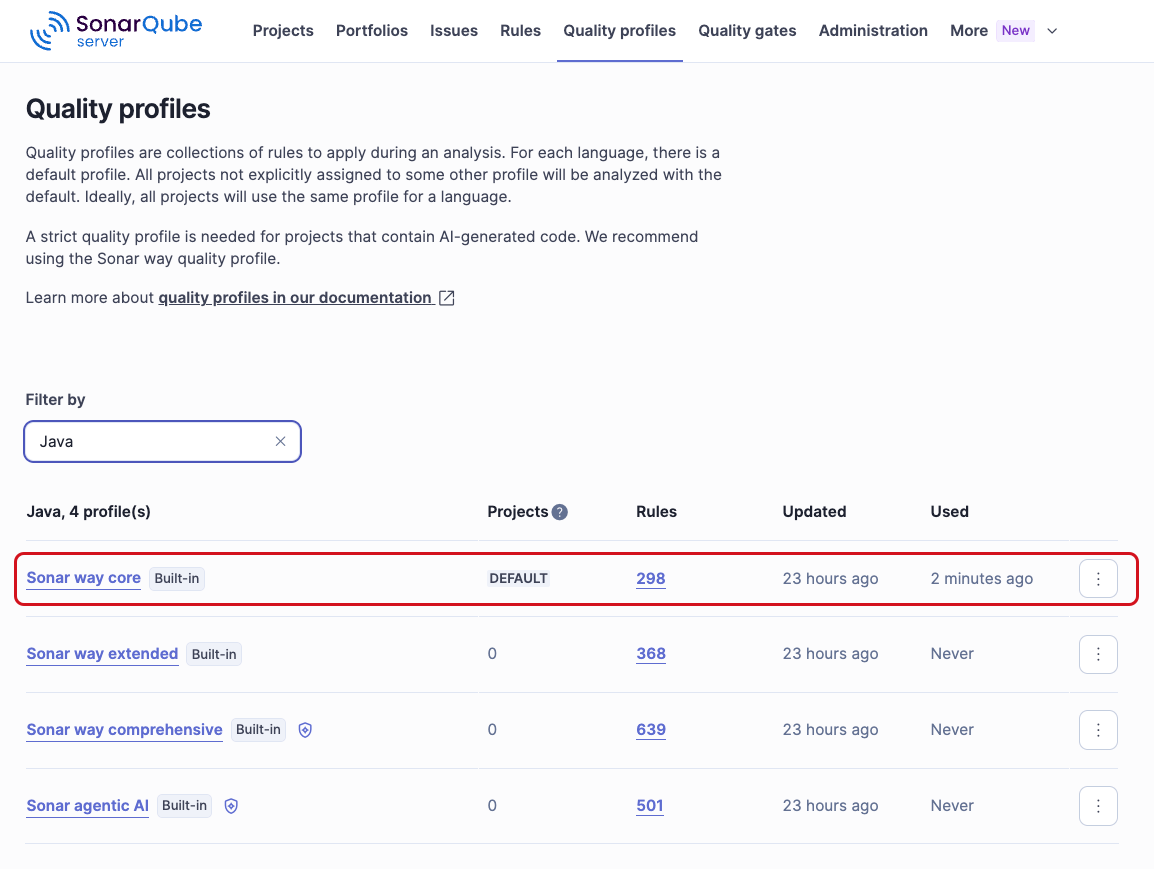
Task: Click '23 hours ago' in Sonar way core row
Action: (x=830, y=579)
